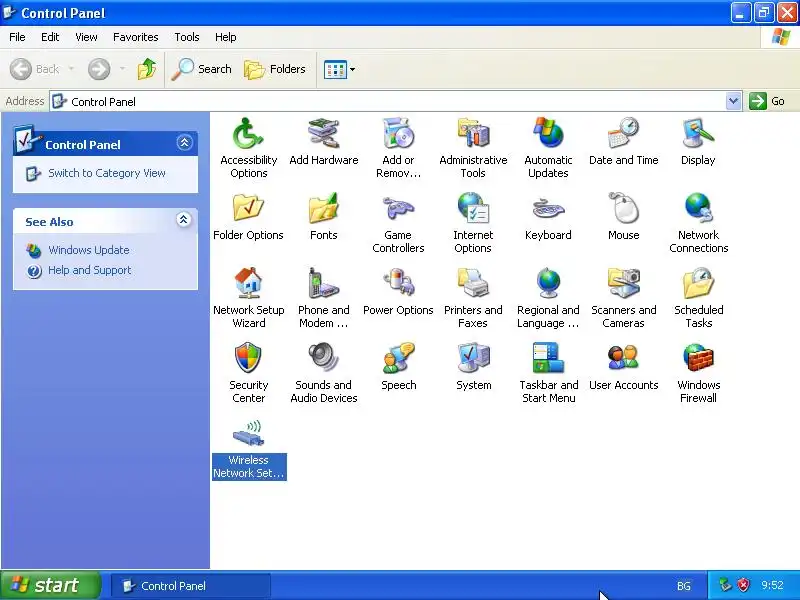Open Help and Support link
This screenshot has height=600, width=800.
click(90, 270)
